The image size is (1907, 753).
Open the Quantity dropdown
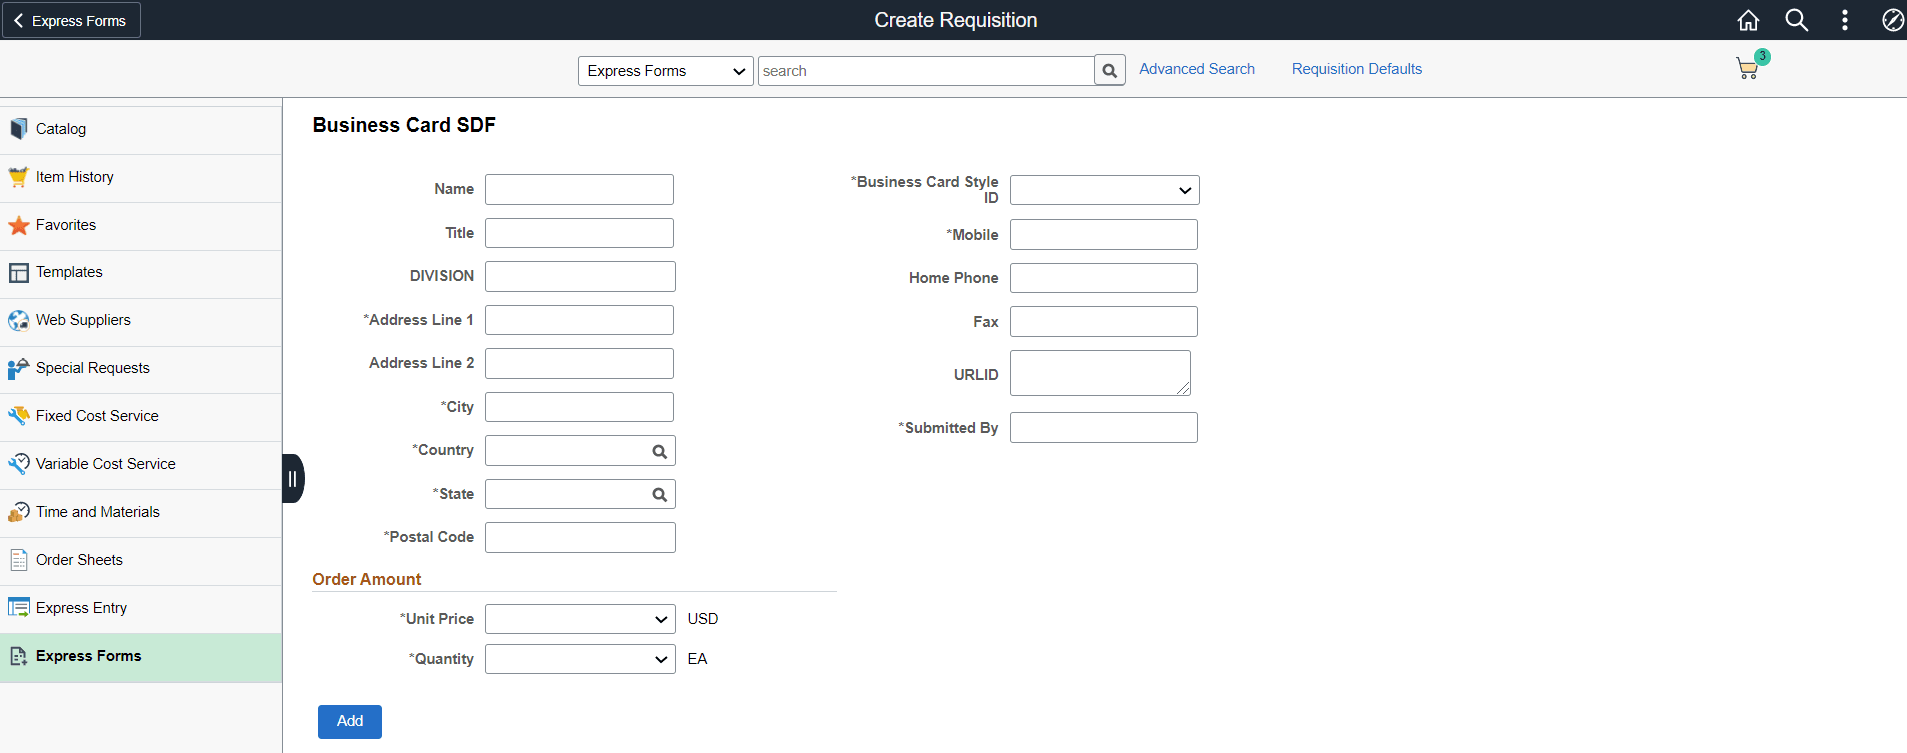580,659
